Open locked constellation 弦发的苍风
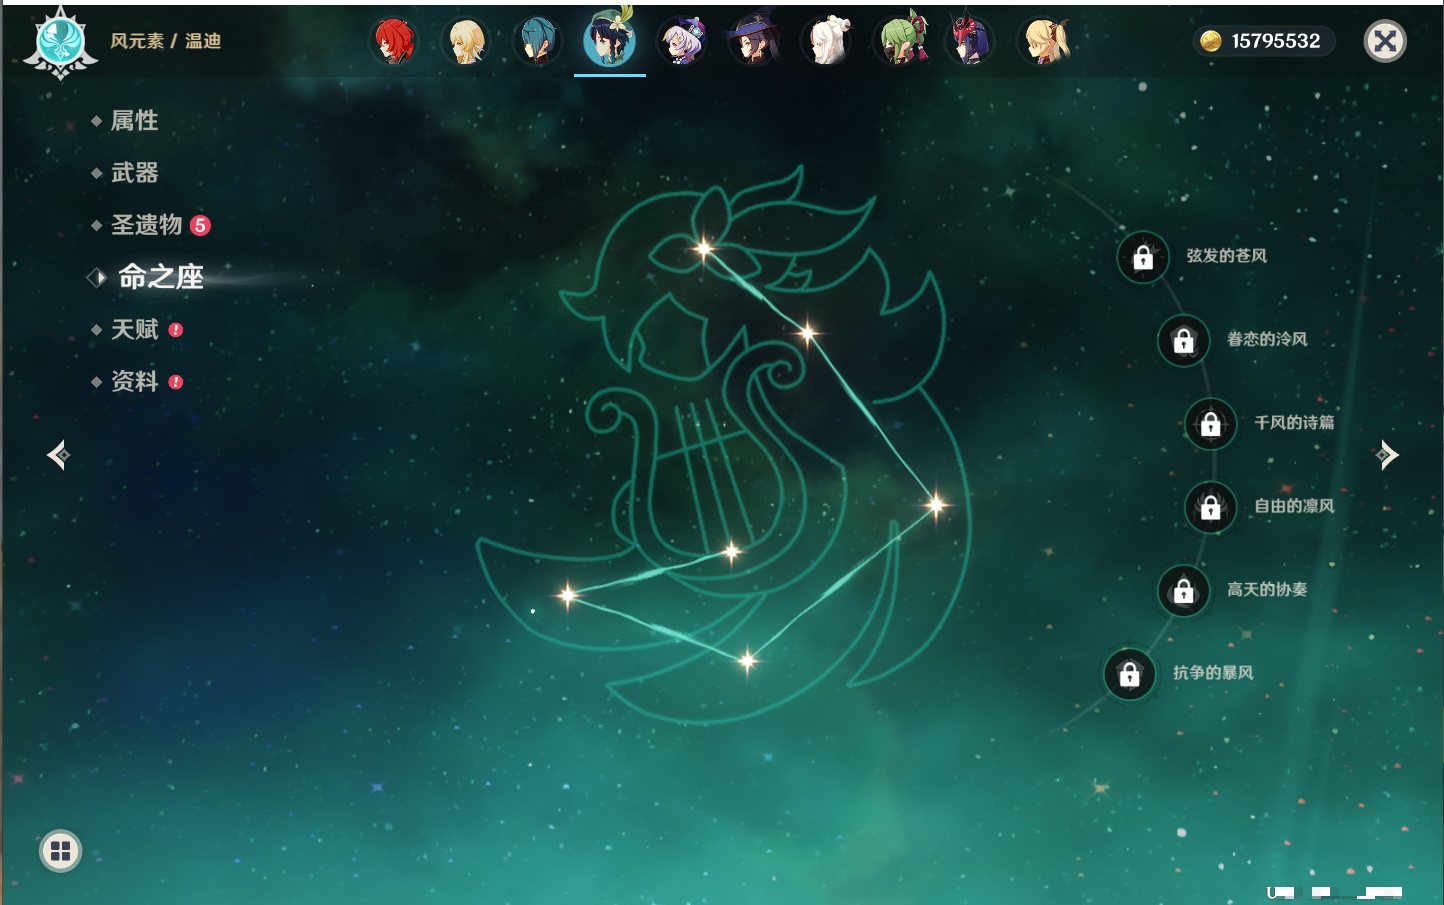The height and width of the screenshot is (905, 1444). 1143,257
